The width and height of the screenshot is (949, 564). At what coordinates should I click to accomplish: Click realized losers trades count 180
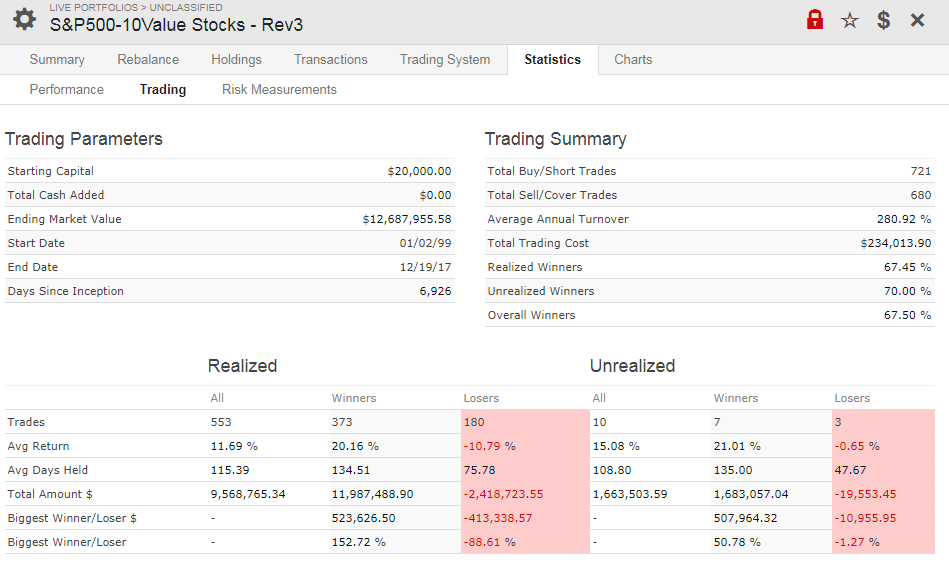click(474, 422)
